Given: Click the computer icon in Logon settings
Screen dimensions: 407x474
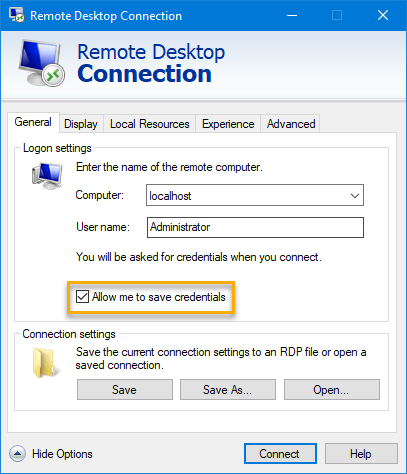Looking at the screenshot, I should (47, 176).
